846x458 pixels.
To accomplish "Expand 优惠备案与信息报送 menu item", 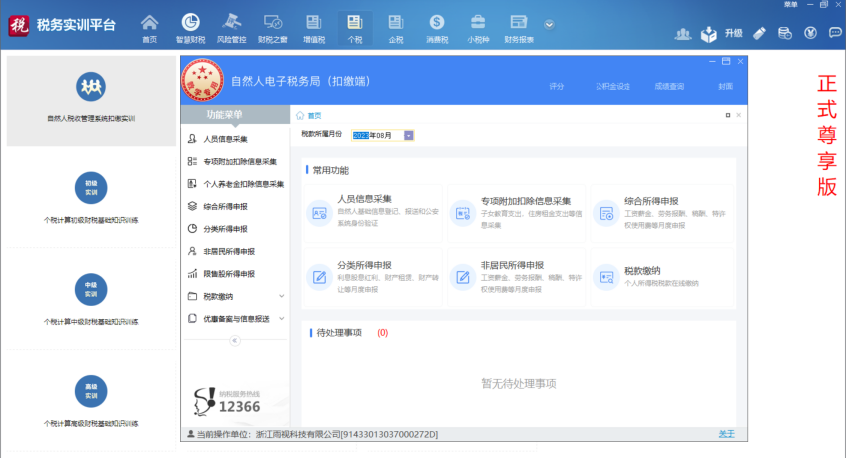I will [x=281, y=319].
